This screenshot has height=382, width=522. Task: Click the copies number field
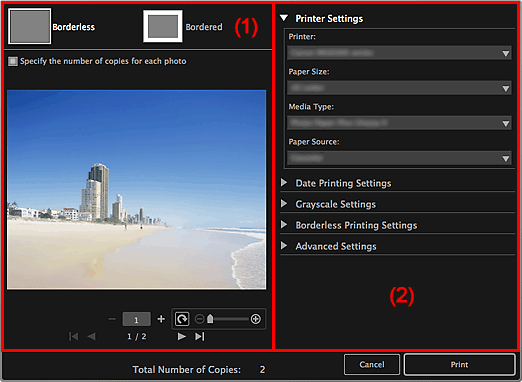pyautogui.click(x=136, y=319)
